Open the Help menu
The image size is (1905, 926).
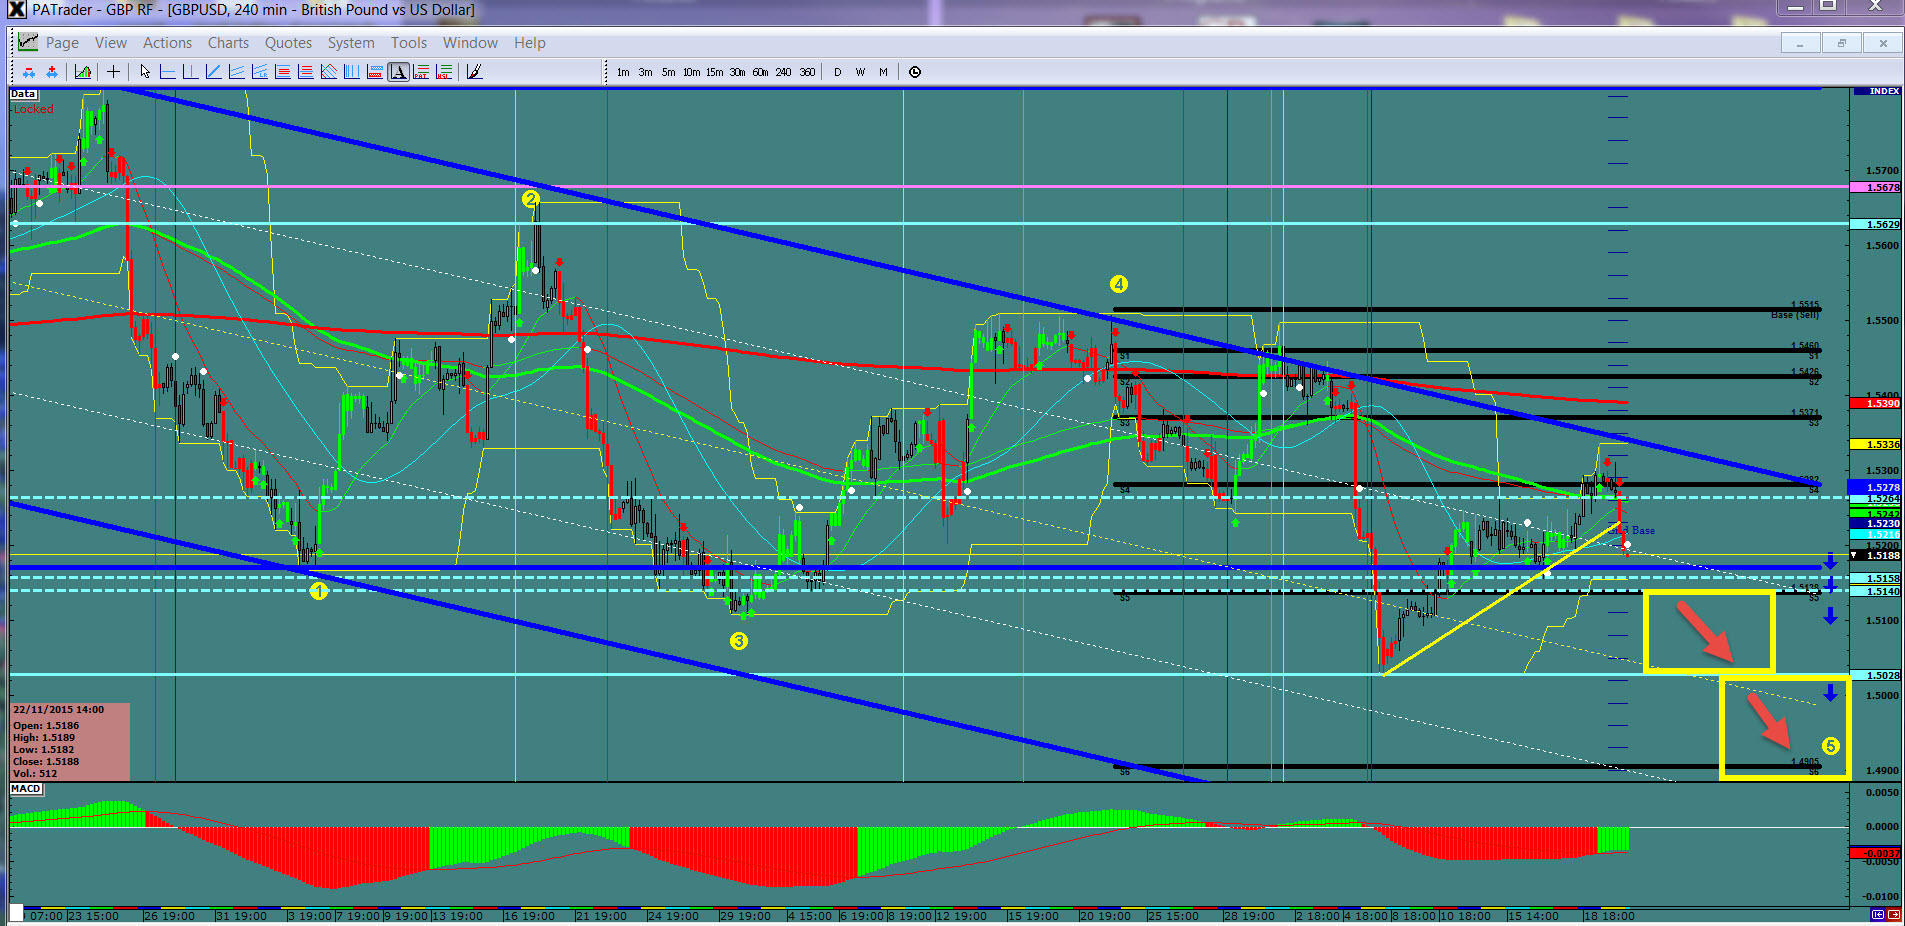[530, 43]
